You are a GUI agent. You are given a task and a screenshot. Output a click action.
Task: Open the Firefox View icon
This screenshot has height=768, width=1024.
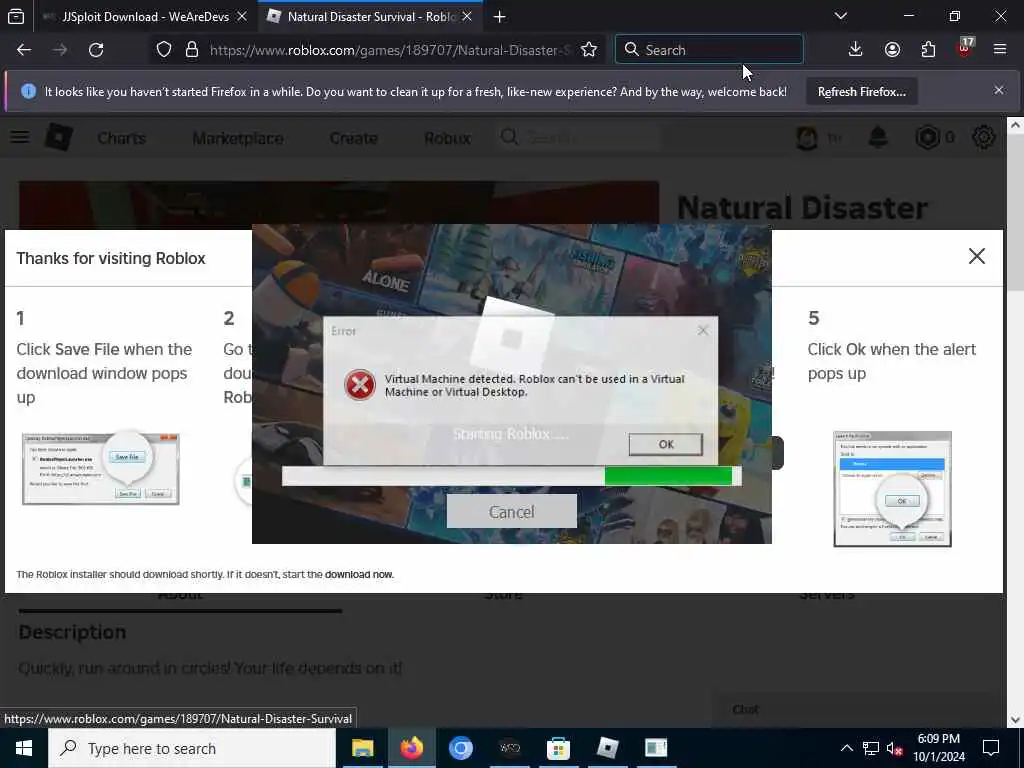16,17
